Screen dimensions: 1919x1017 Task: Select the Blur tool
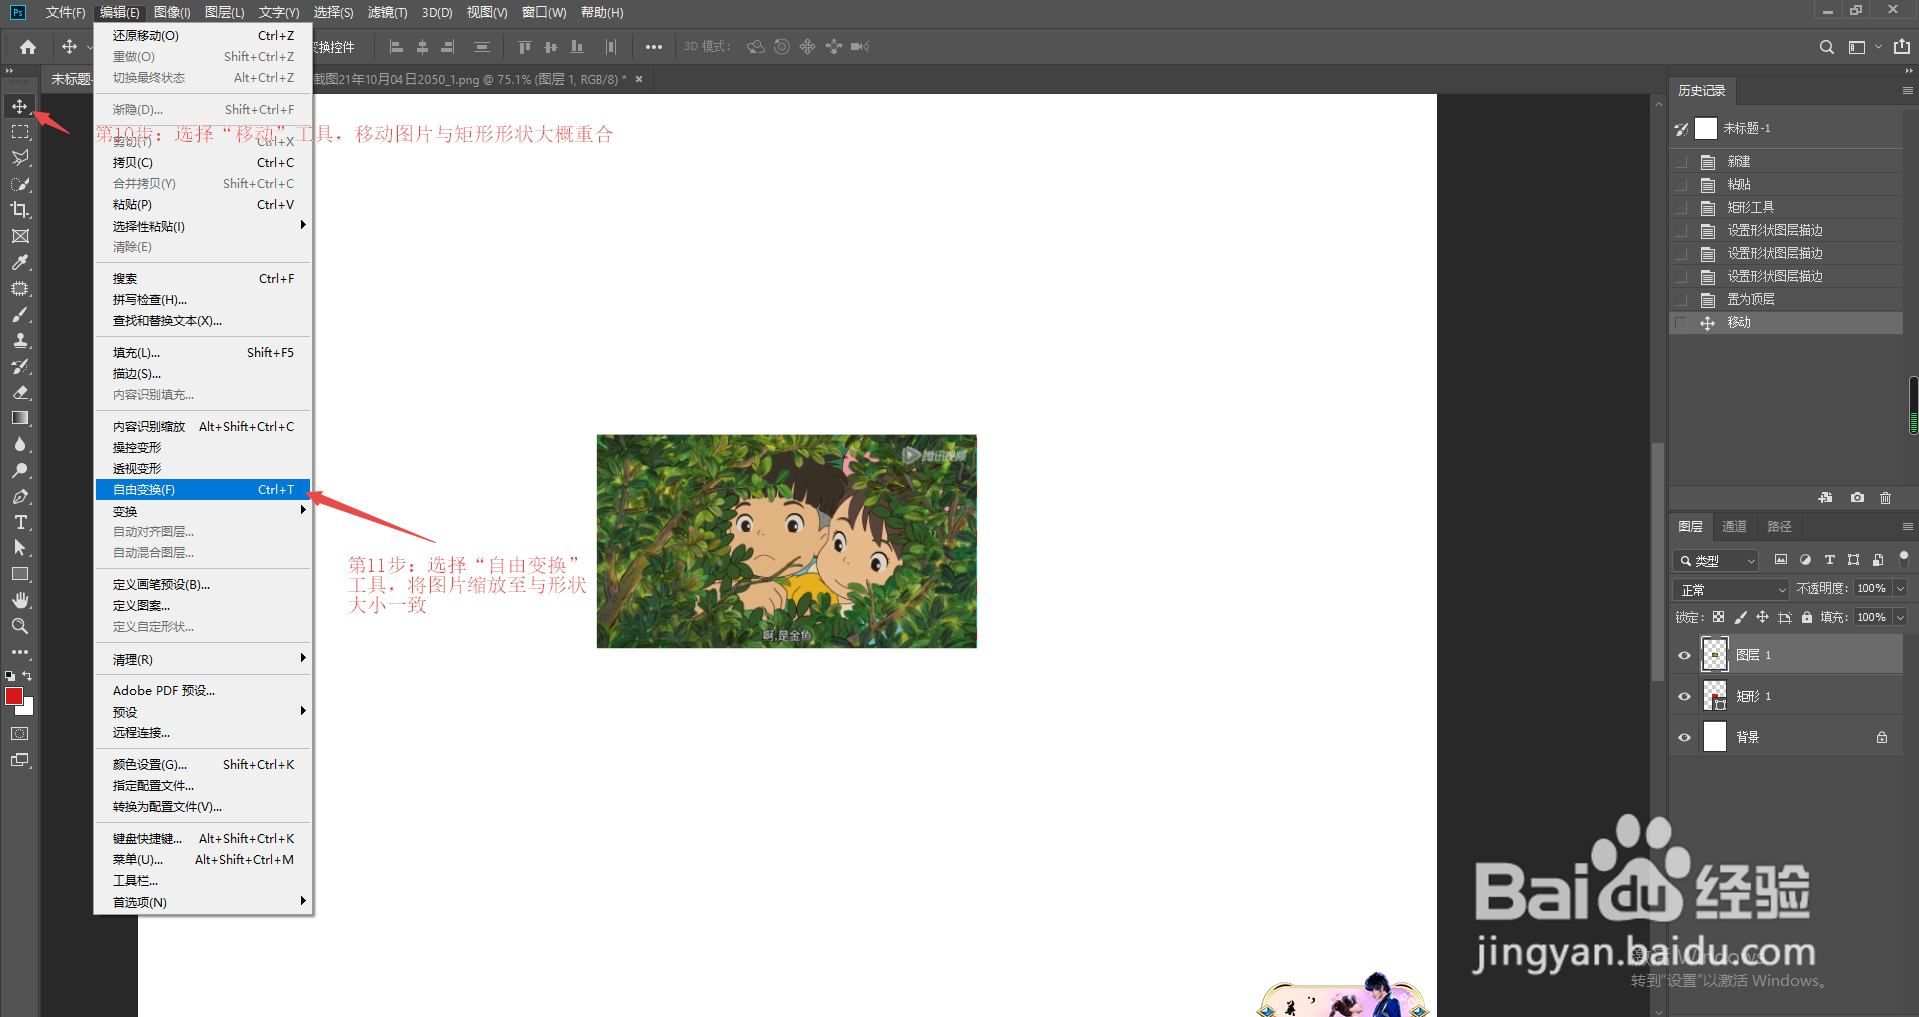coord(20,445)
